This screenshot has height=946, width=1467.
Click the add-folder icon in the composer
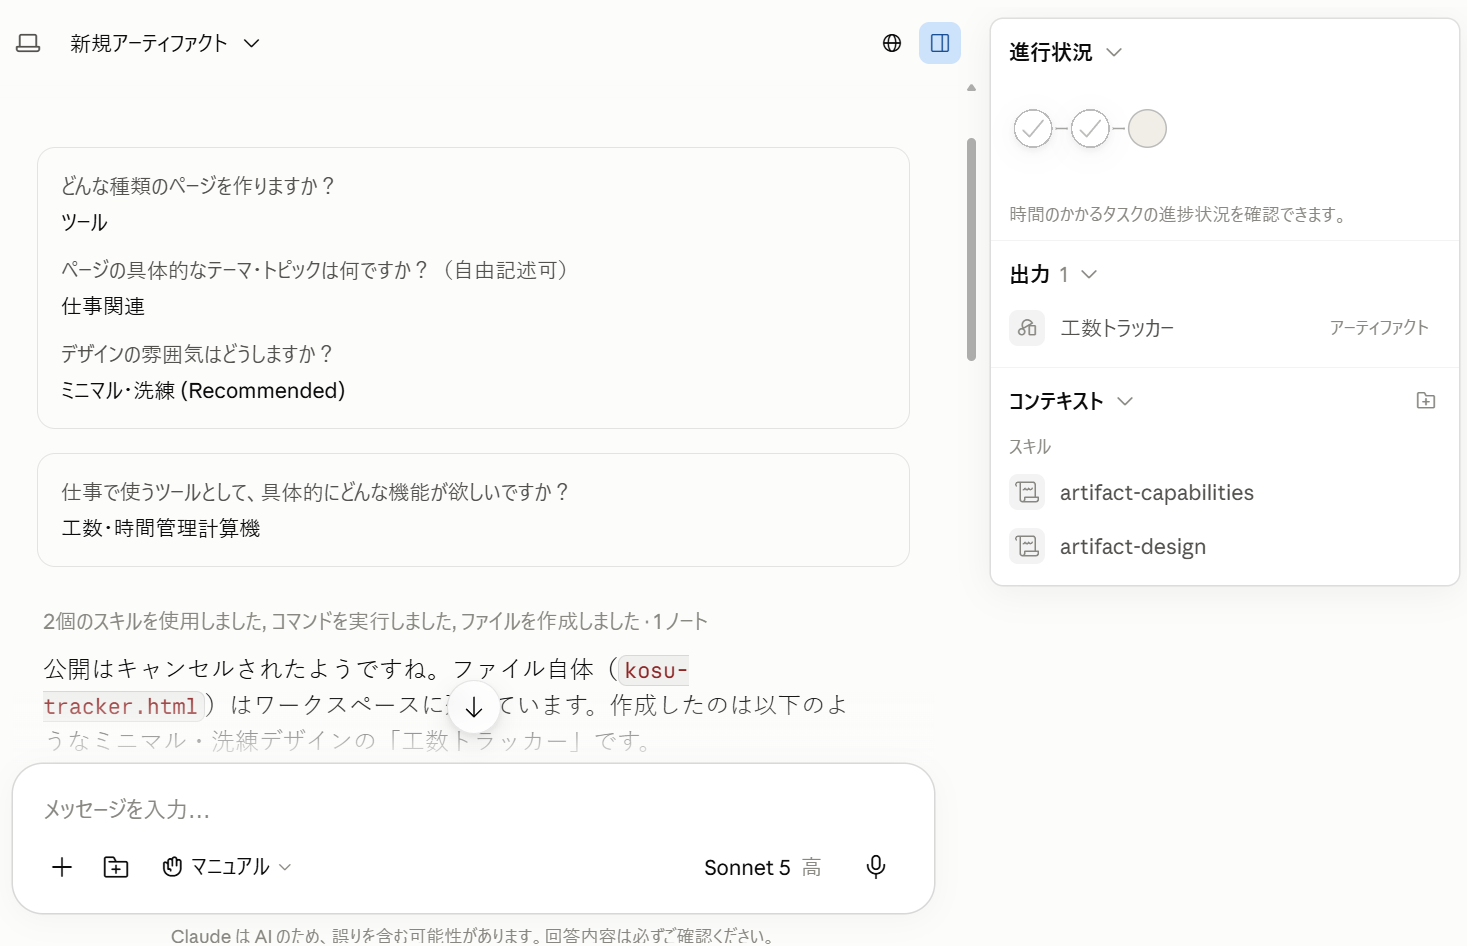tap(116, 867)
